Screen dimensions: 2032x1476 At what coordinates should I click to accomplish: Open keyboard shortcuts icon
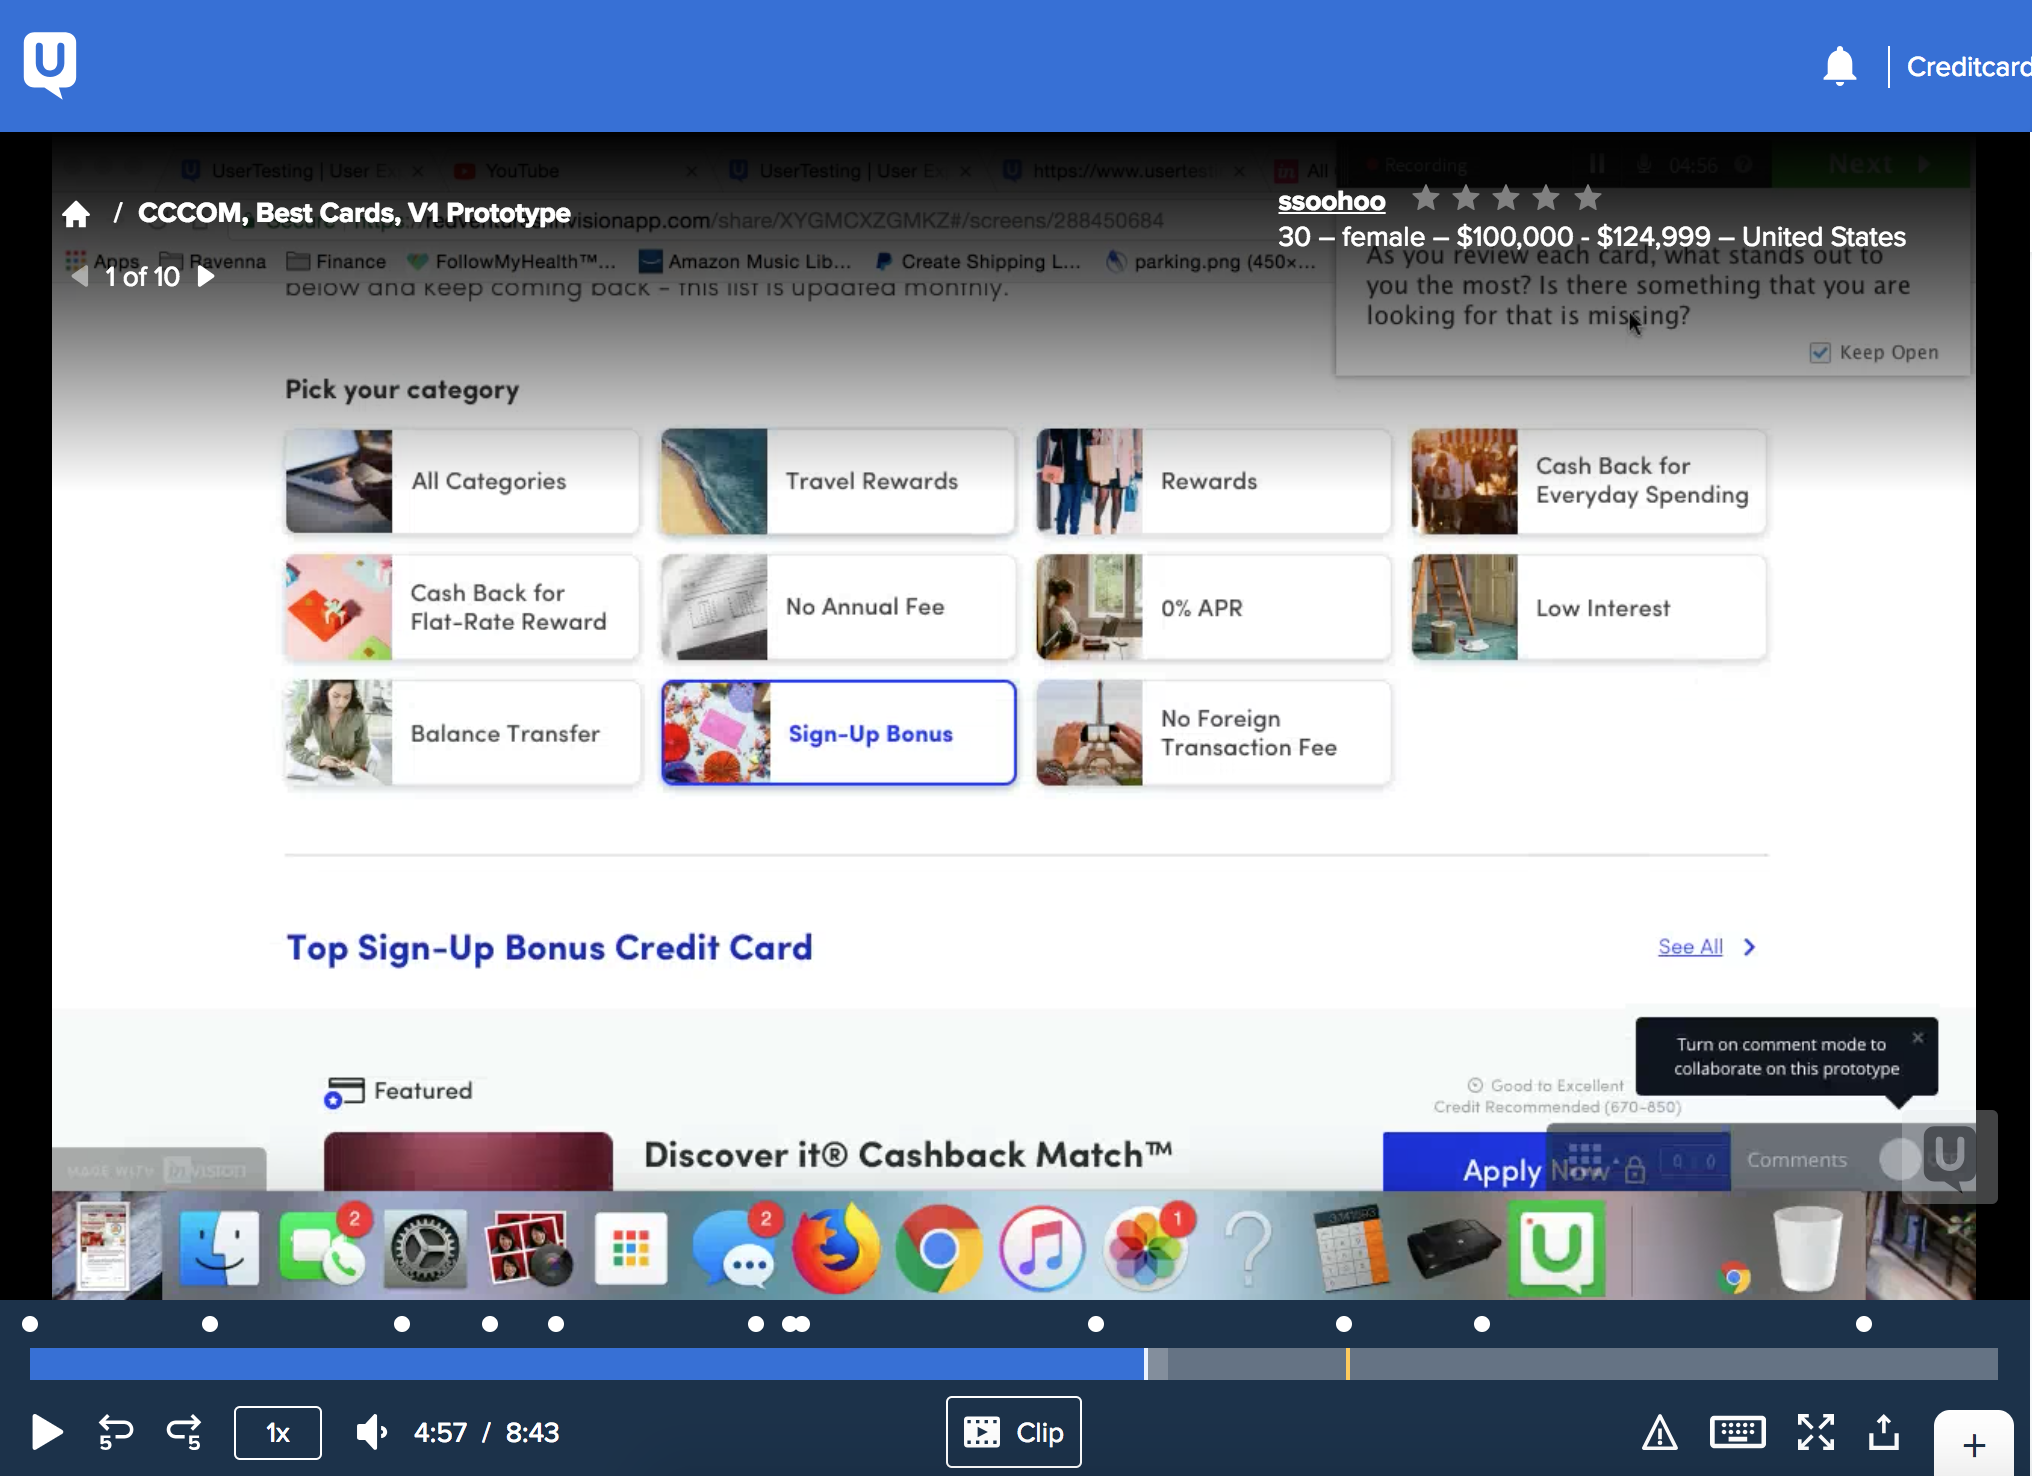click(x=1737, y=1432)
